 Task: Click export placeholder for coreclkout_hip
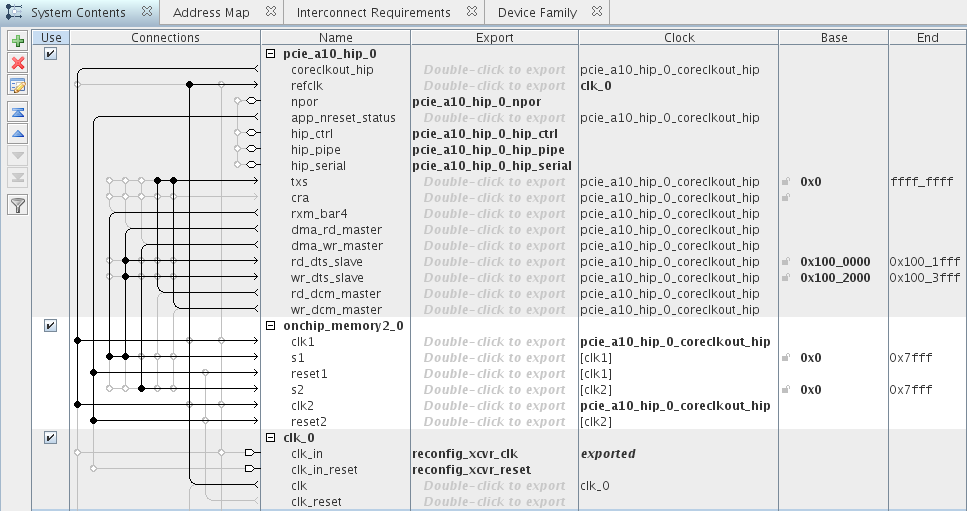coord(494,70)
